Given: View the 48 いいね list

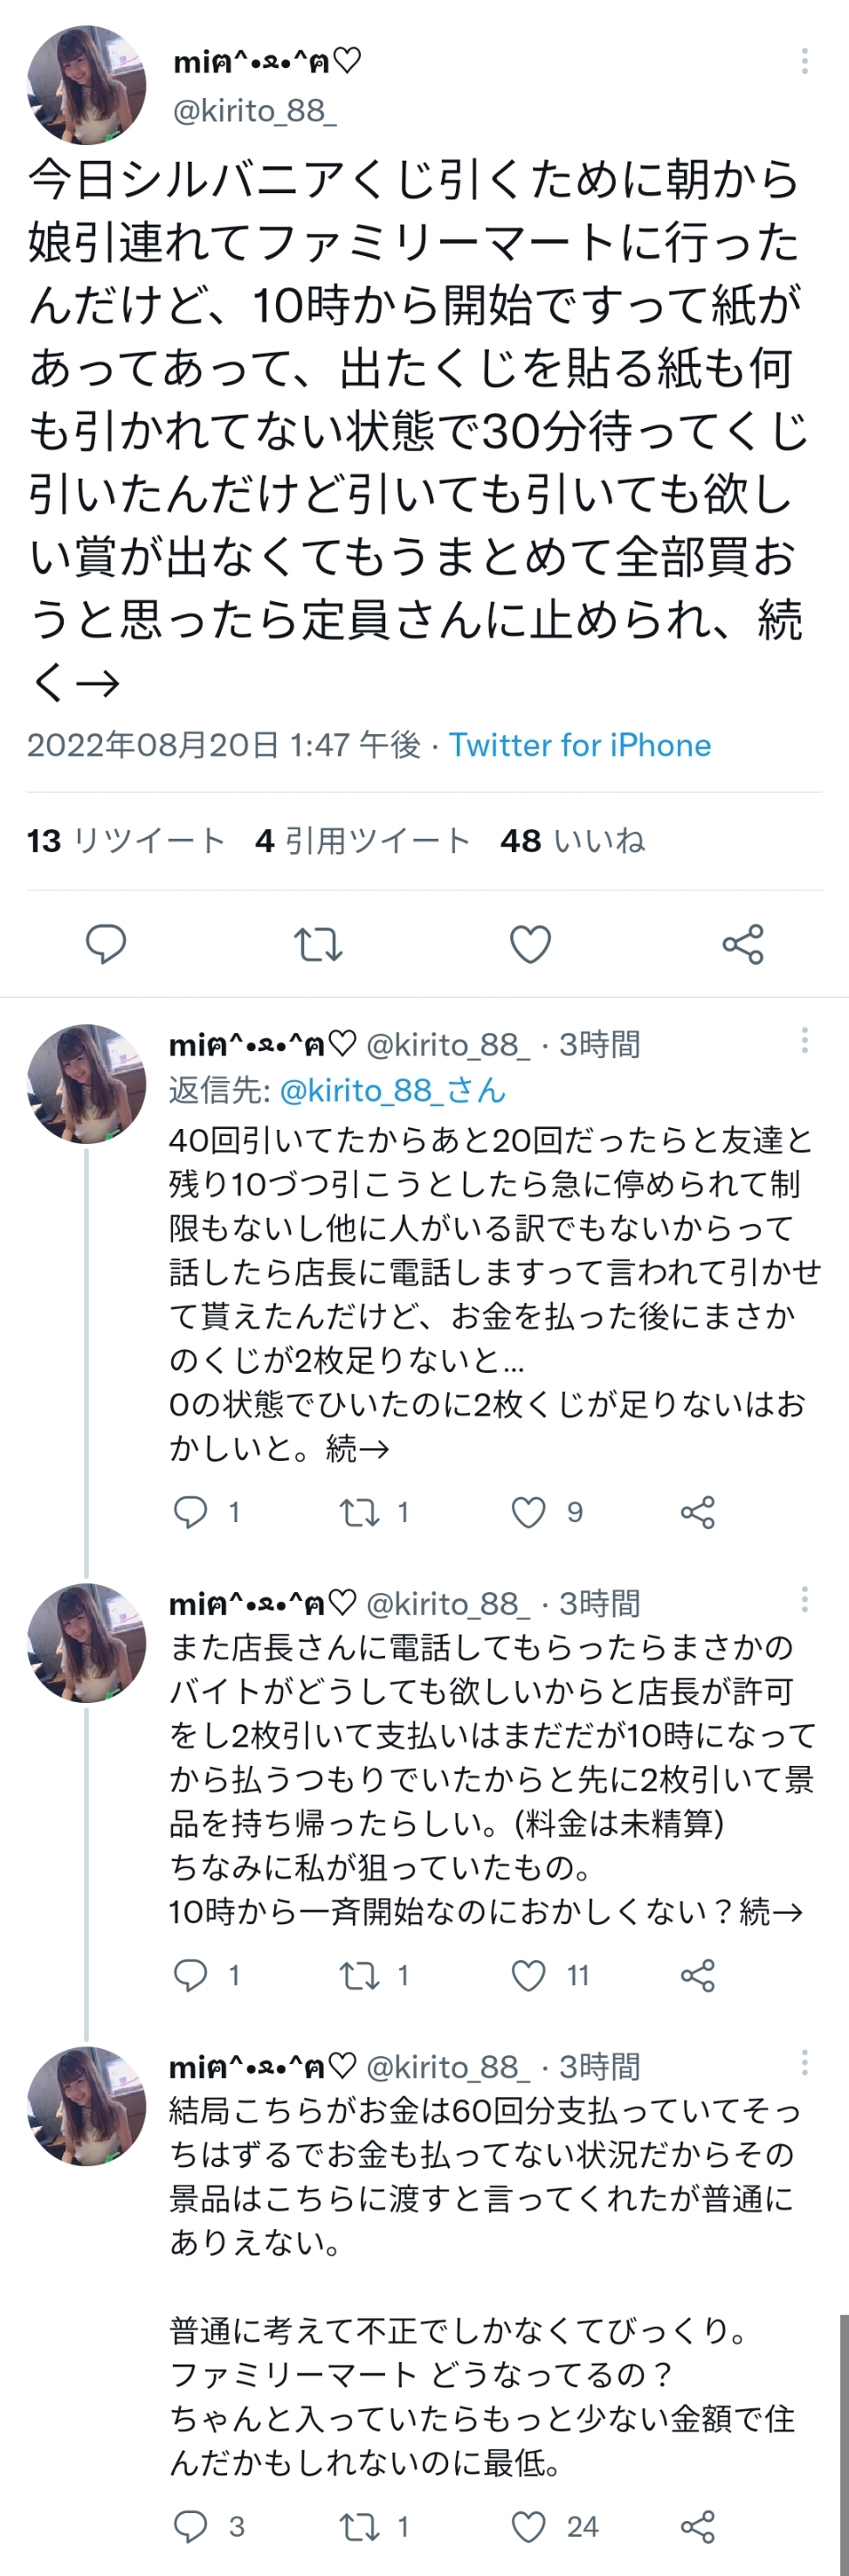Looking at the screenshot, I should coord(573,840).
